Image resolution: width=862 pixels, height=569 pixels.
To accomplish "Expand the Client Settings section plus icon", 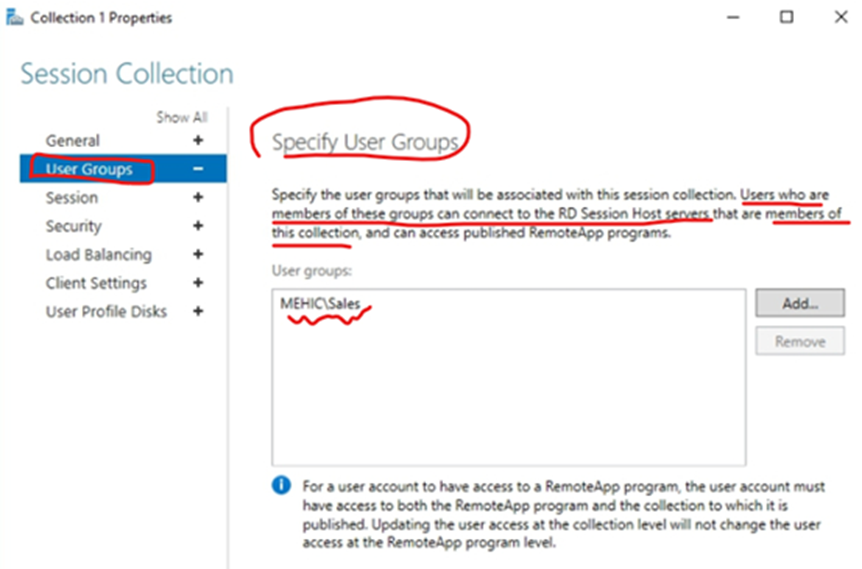I will coord(198,283).
